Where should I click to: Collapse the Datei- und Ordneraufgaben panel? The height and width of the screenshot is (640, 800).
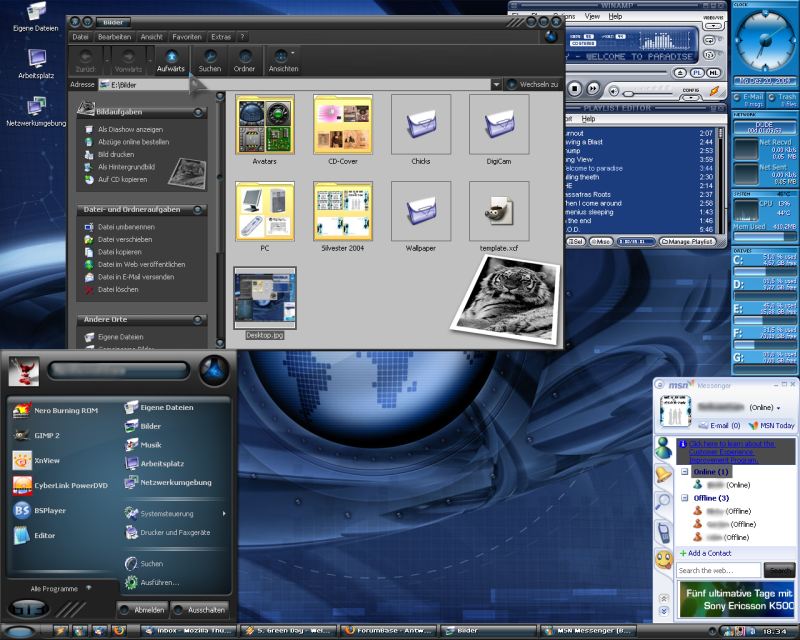click(x=198, y=210)
